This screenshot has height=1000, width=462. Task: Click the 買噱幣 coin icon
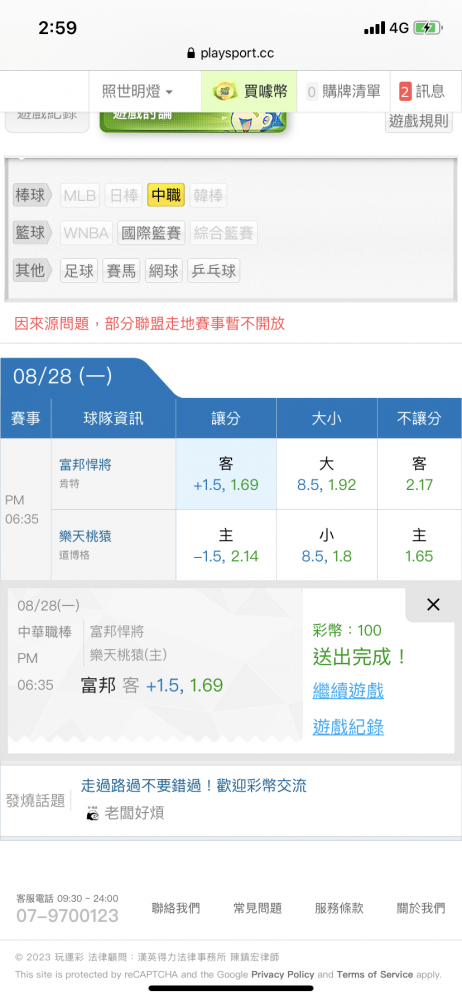[x=225, y=92]
